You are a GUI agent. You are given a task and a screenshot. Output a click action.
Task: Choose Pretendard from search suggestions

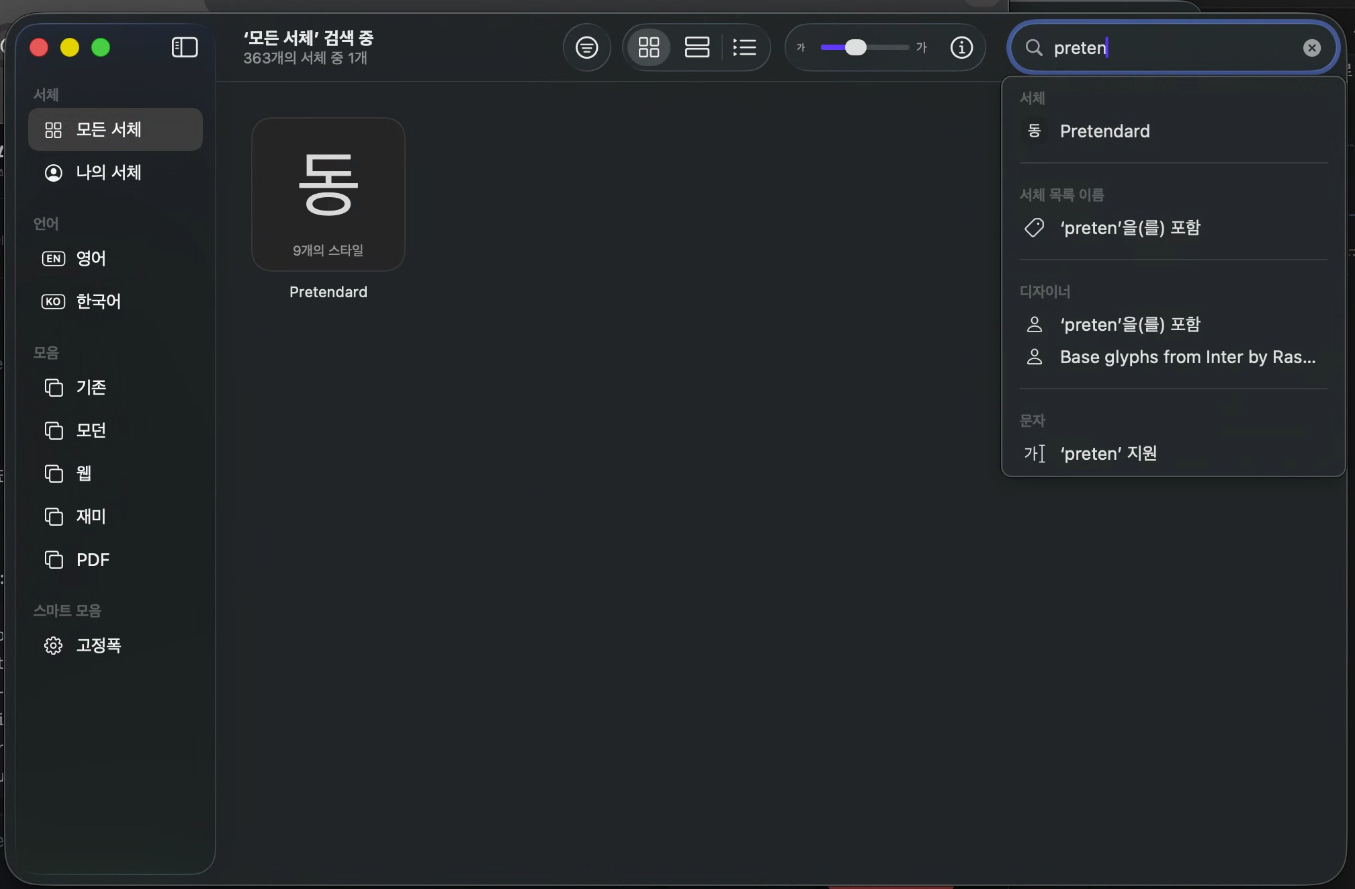pyautogui.click(x=1104, y=130)
